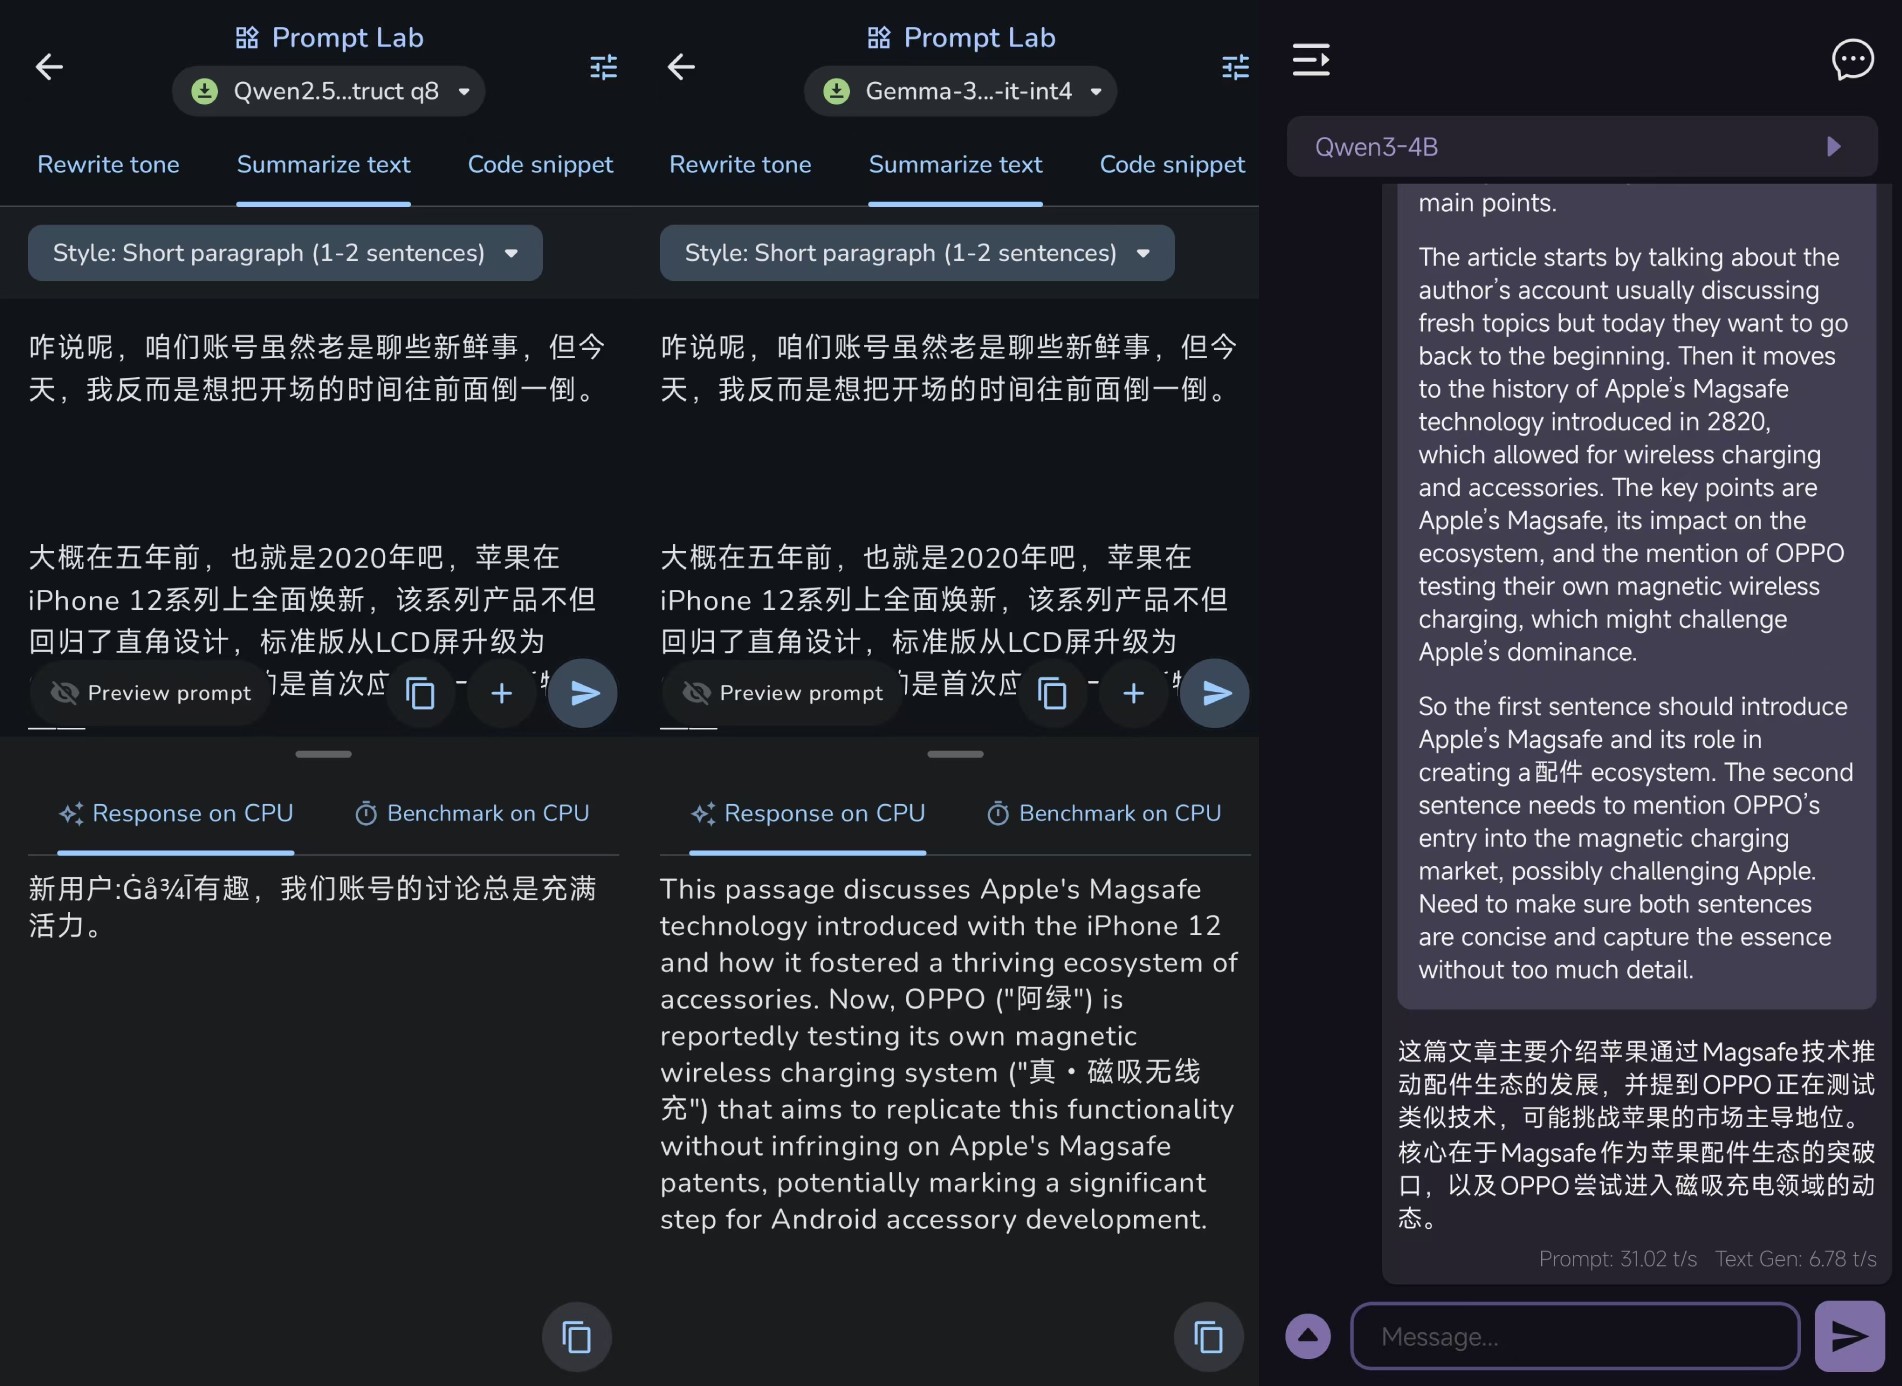Add new item with plus in Gemma panel
This screenshot has height=1386, width=1902.
(1133, 693)
